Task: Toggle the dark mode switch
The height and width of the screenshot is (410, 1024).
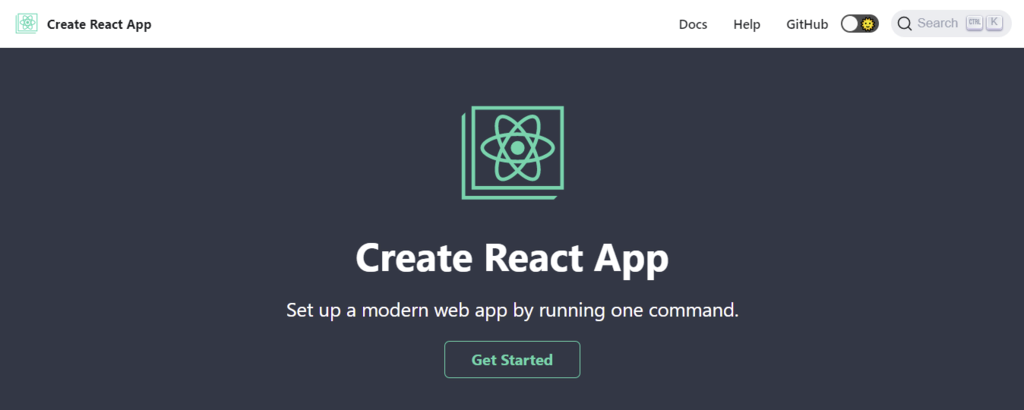Action: tap(859, 24)
